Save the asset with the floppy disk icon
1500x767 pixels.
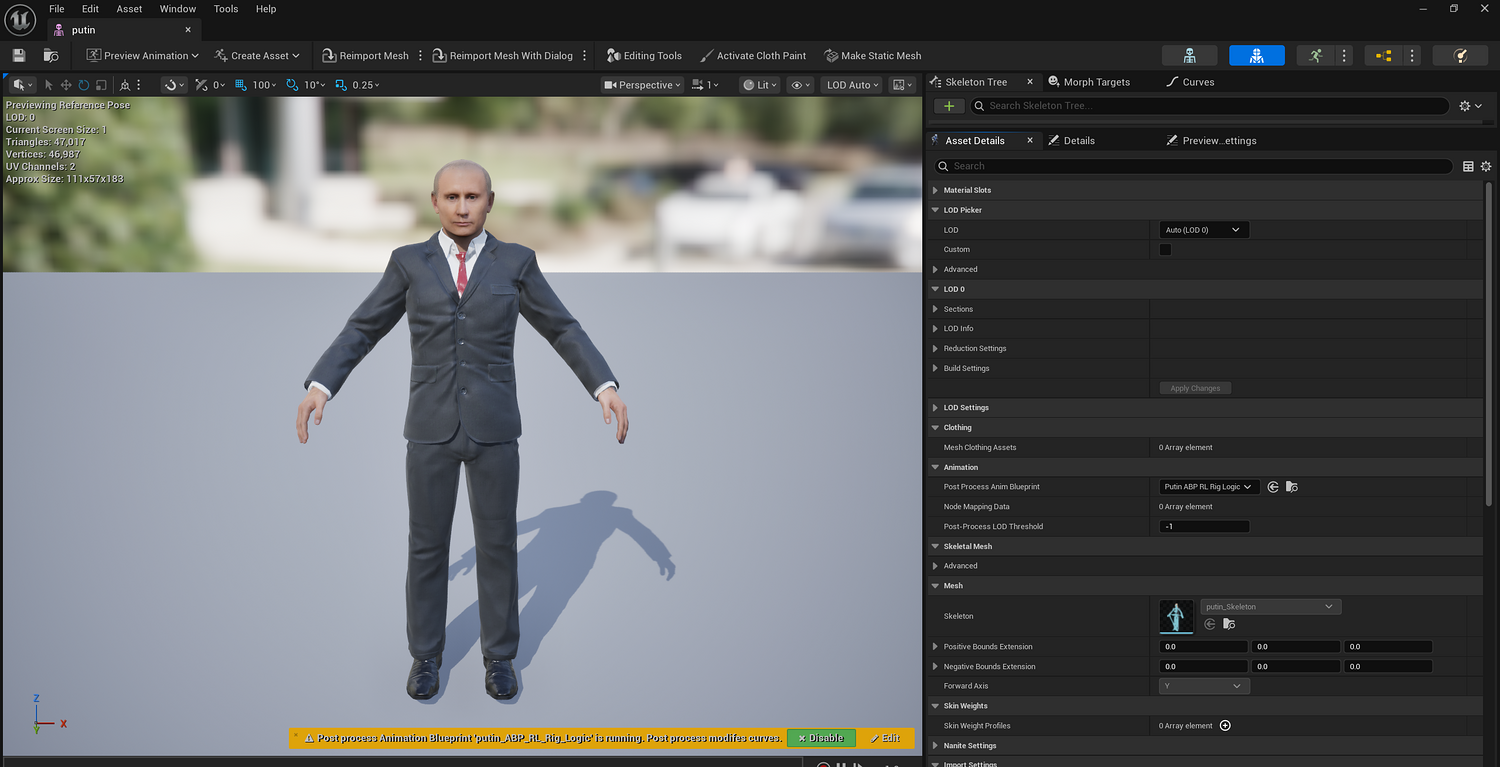tap(19, 56)
